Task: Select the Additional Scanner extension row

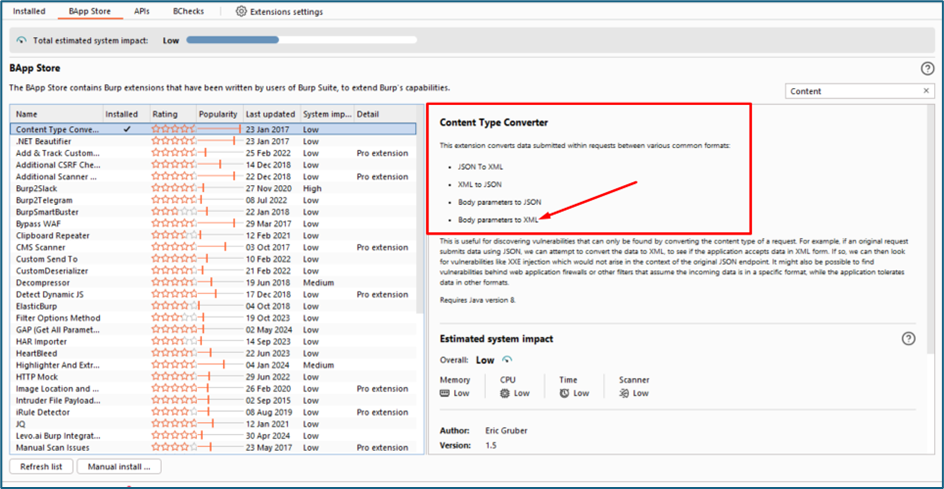Action: 213,176
